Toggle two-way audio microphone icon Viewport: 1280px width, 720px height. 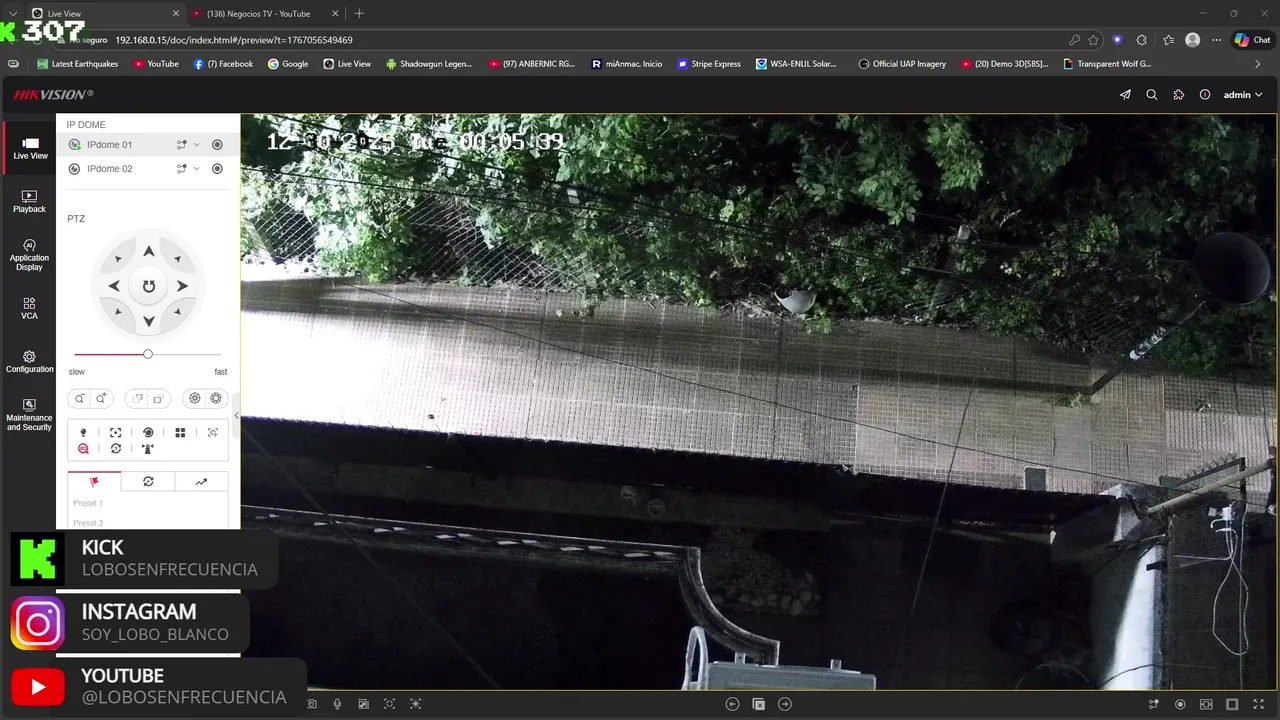(x=337, y=704)
